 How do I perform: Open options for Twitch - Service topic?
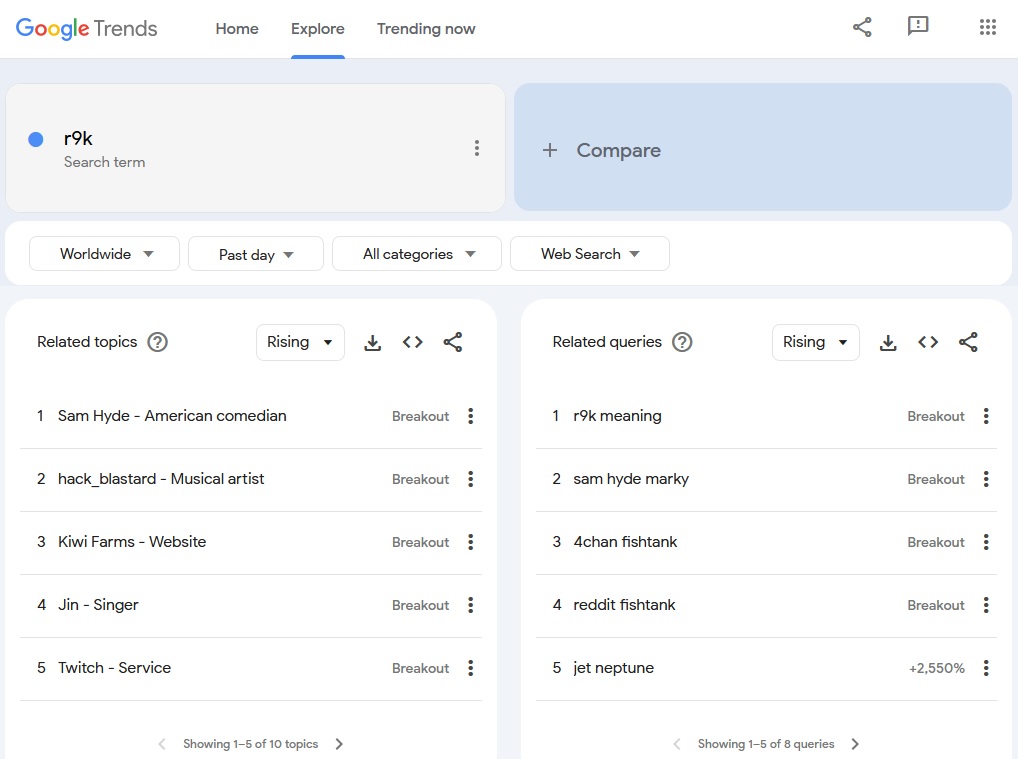(471, 667)
